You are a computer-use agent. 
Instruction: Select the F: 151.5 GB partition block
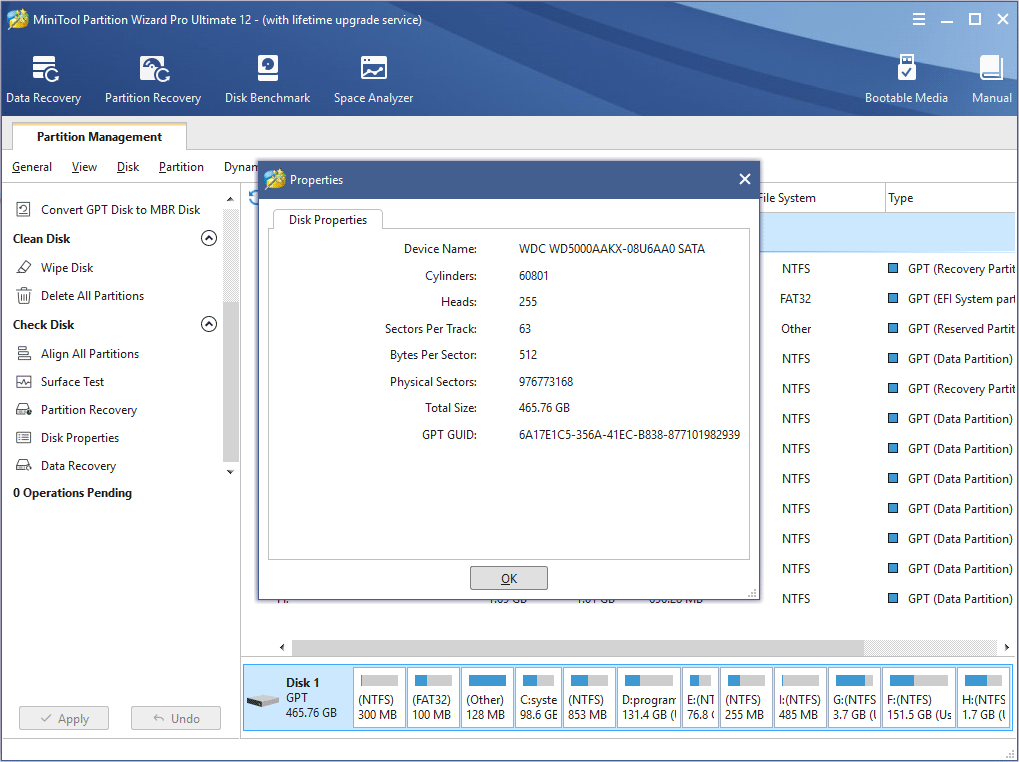coord(919,697)
